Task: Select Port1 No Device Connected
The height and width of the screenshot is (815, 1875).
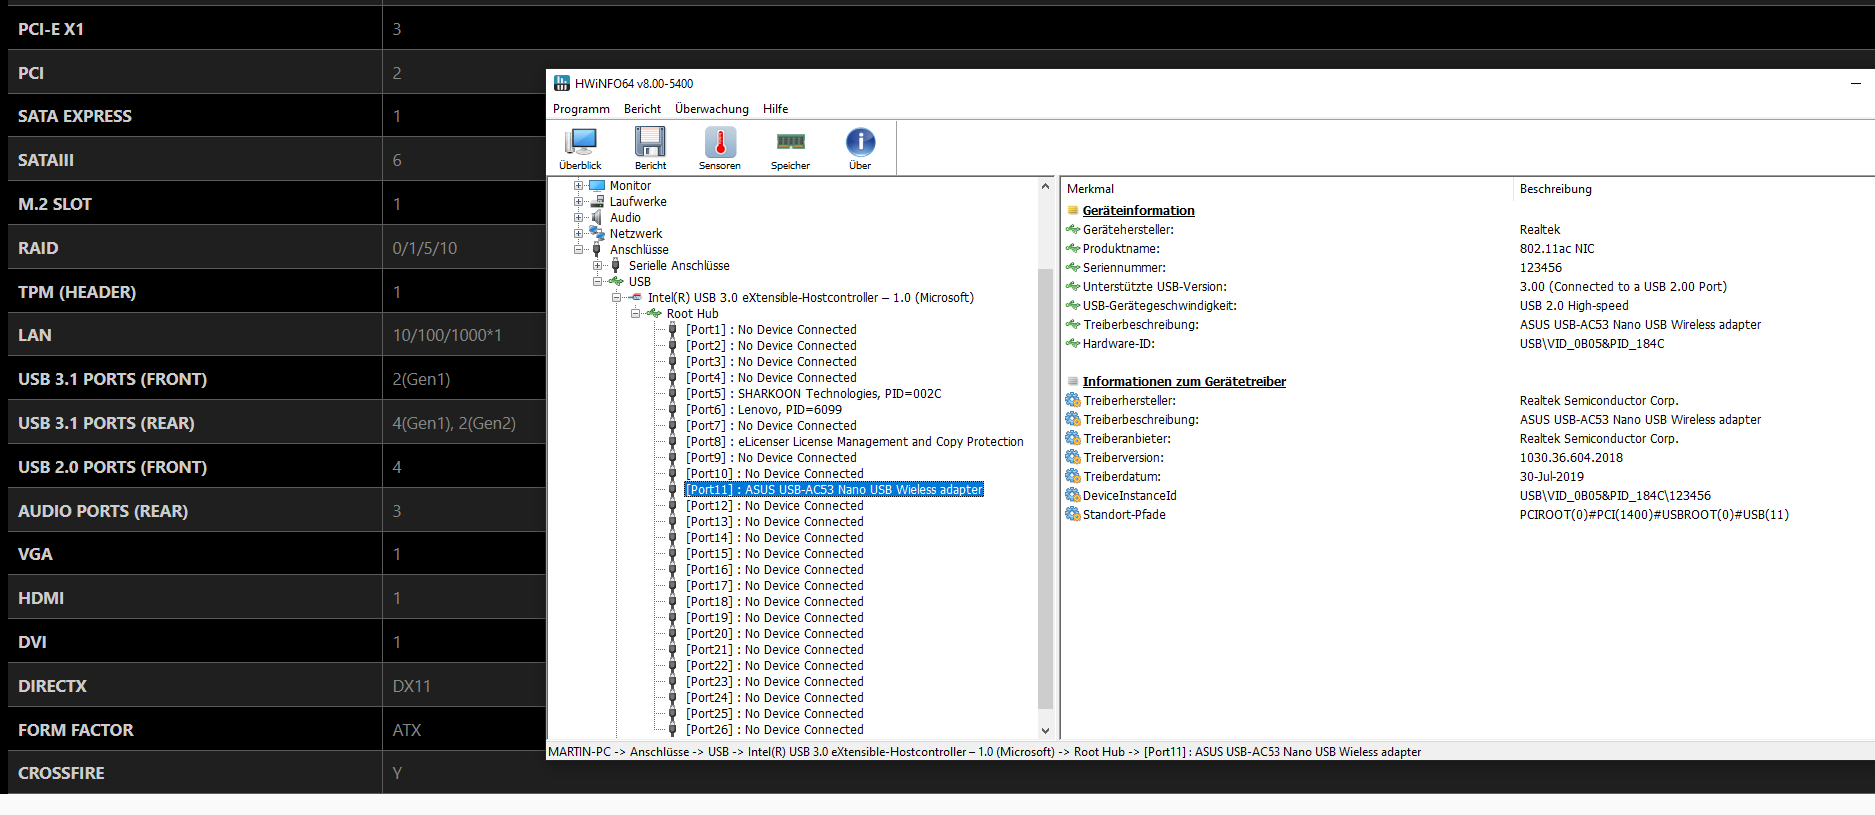Action: tap(771, 330)
